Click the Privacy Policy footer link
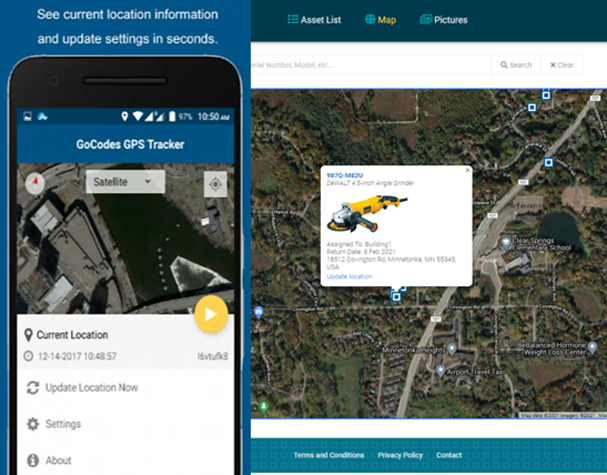 tap(400, 455)
